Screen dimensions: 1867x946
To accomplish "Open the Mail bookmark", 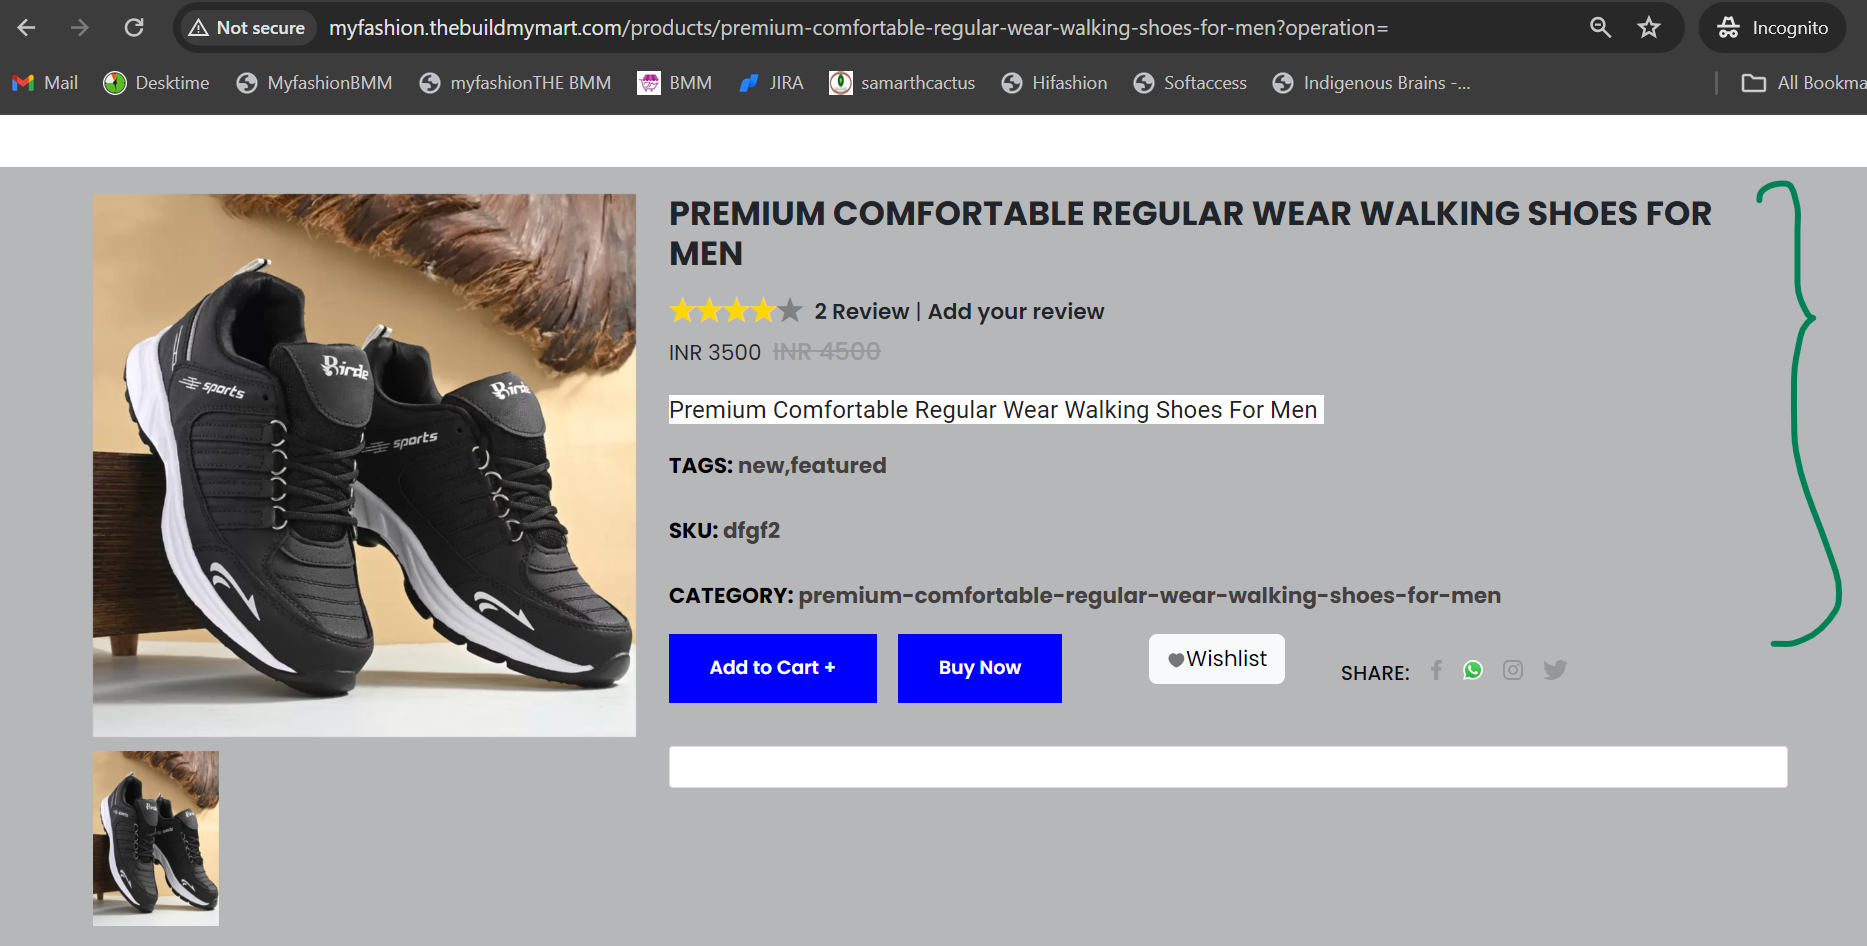I will point(45,83).
